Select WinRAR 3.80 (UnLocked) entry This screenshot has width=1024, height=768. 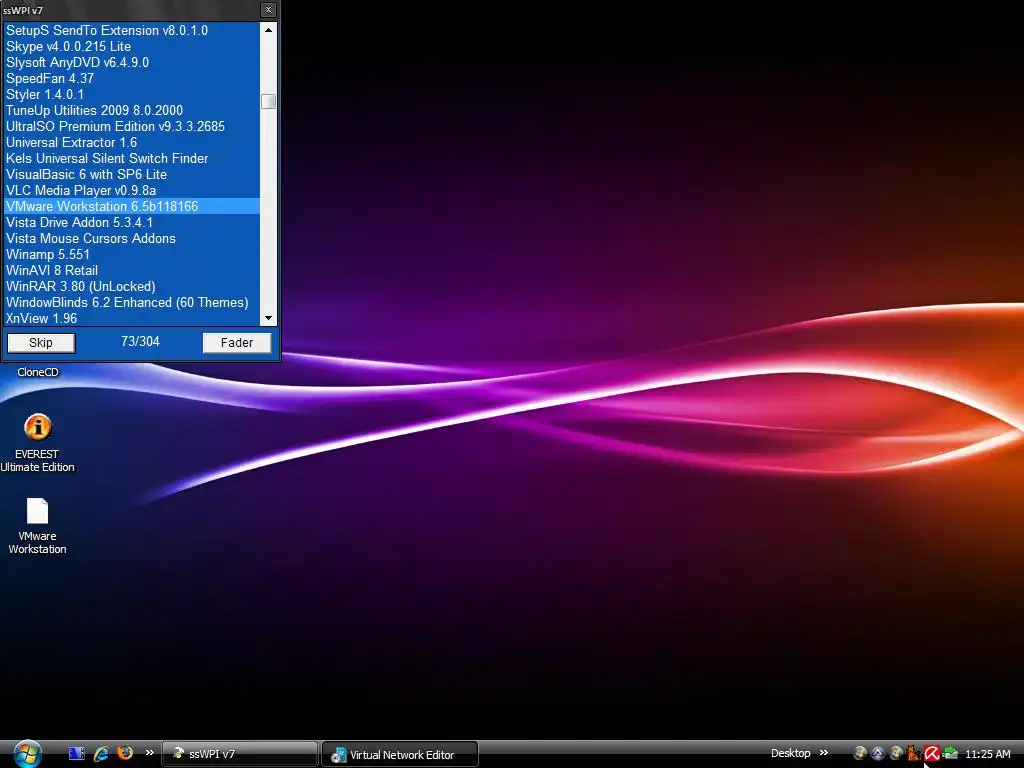132,287
